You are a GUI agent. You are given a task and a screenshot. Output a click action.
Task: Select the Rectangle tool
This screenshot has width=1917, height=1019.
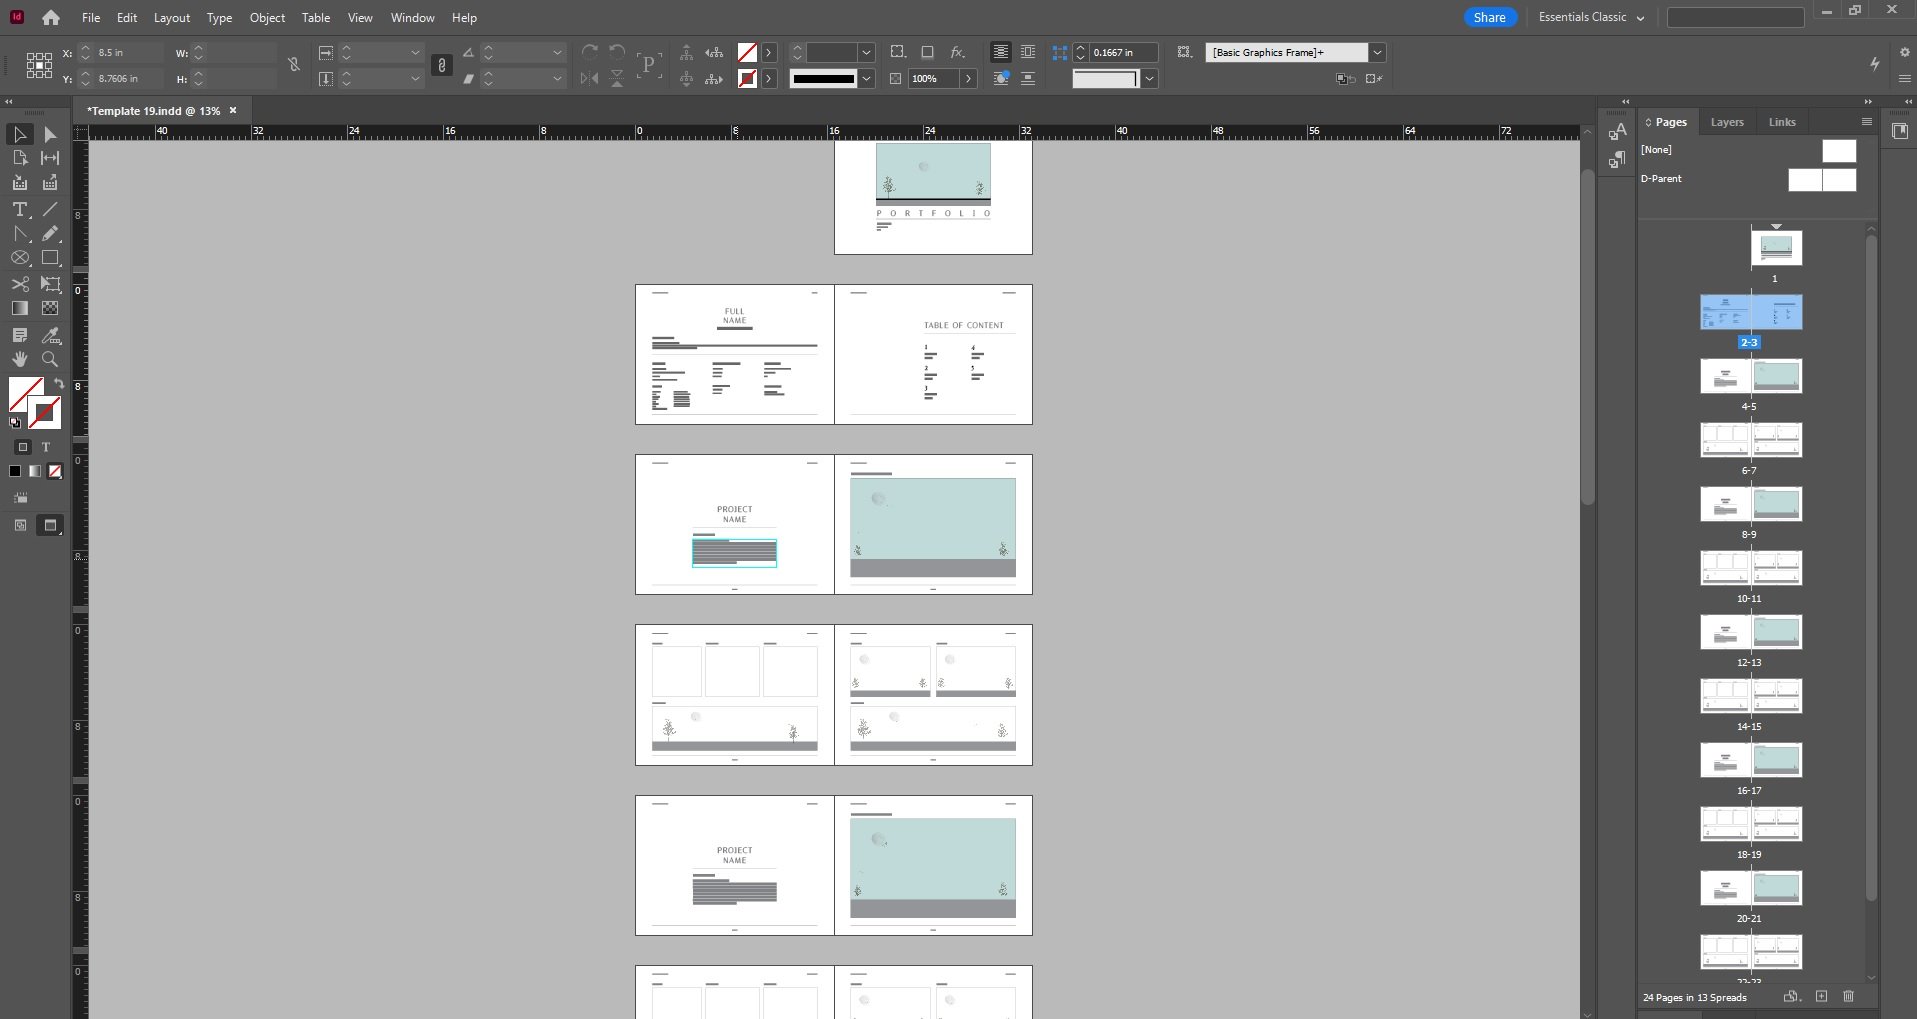[x=50, y=258]
